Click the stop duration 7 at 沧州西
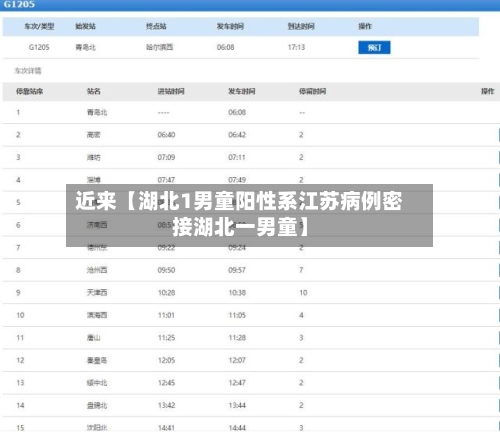The image size is (500, 432). [301, 270]
